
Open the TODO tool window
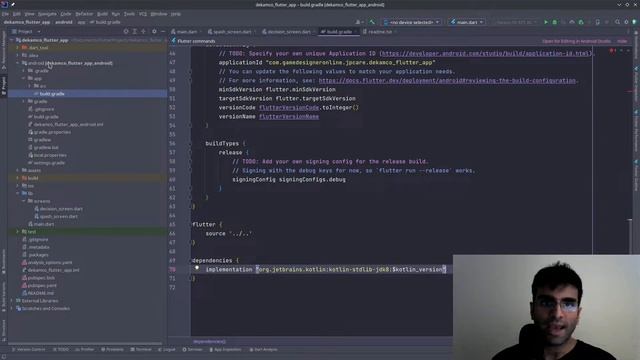click(61, 350)
